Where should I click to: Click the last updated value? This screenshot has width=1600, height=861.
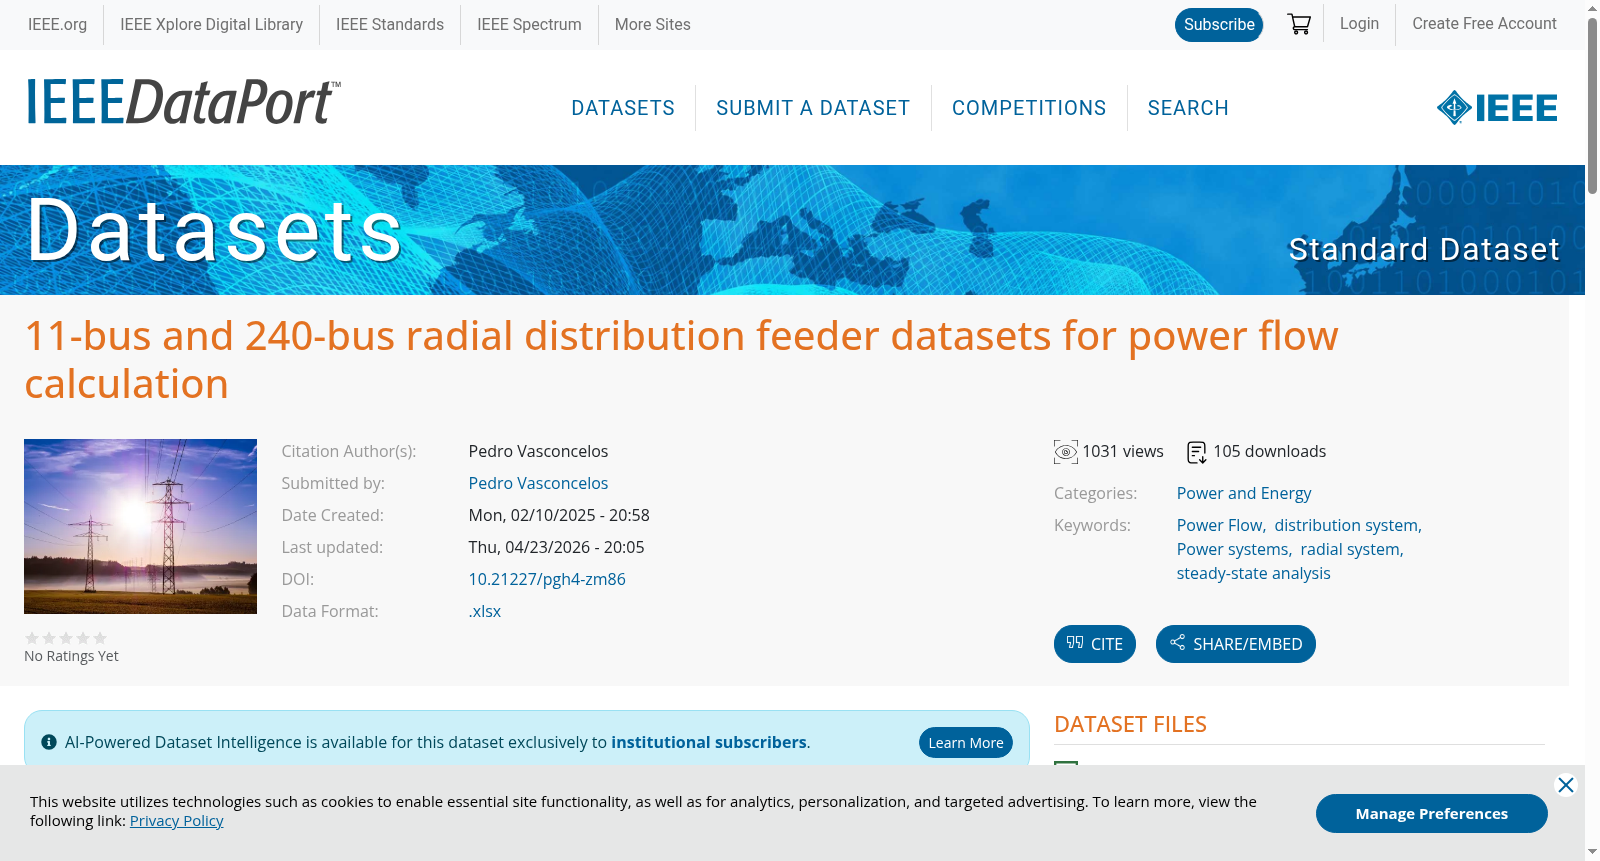[556, 547]
